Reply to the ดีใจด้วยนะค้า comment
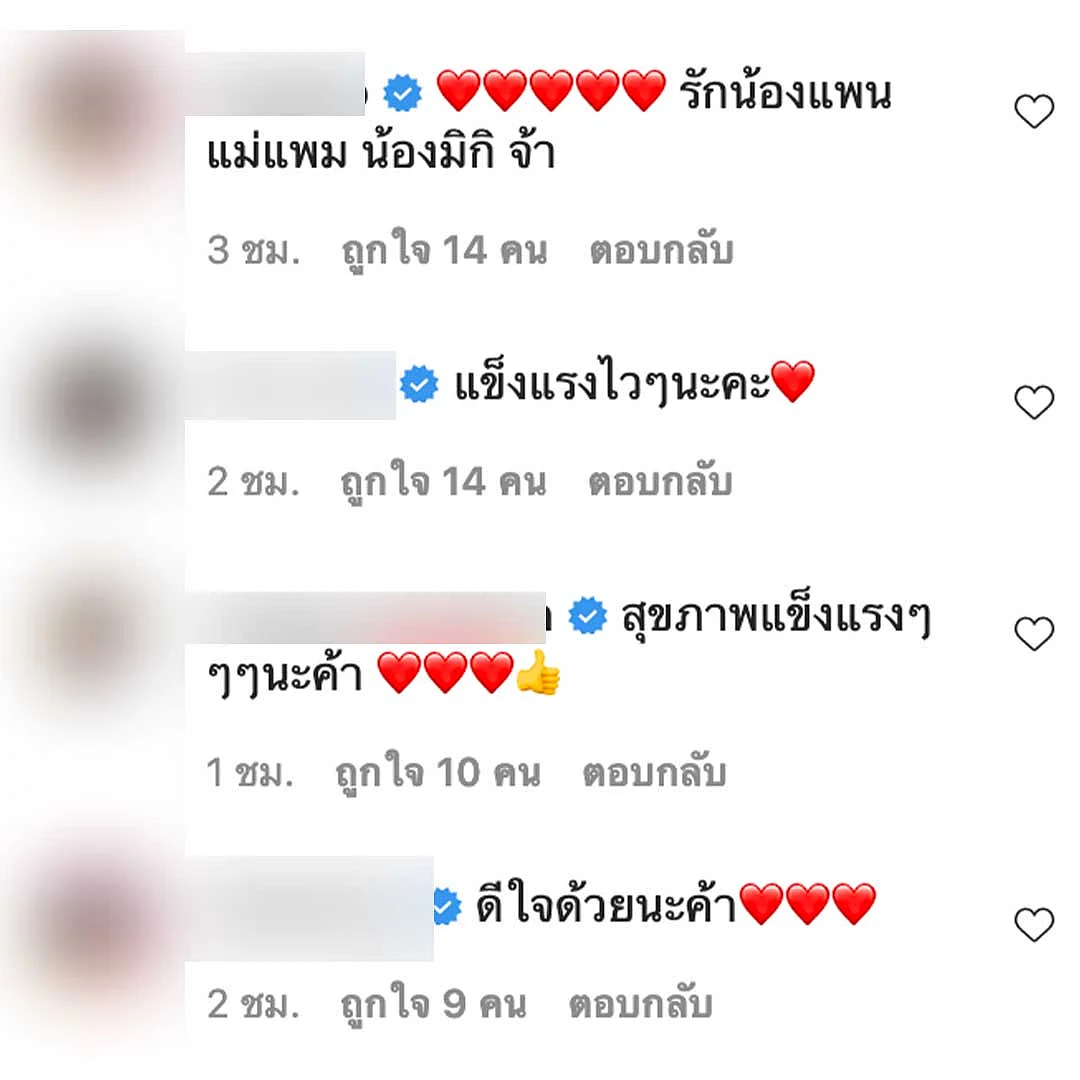 point(641,1004)
